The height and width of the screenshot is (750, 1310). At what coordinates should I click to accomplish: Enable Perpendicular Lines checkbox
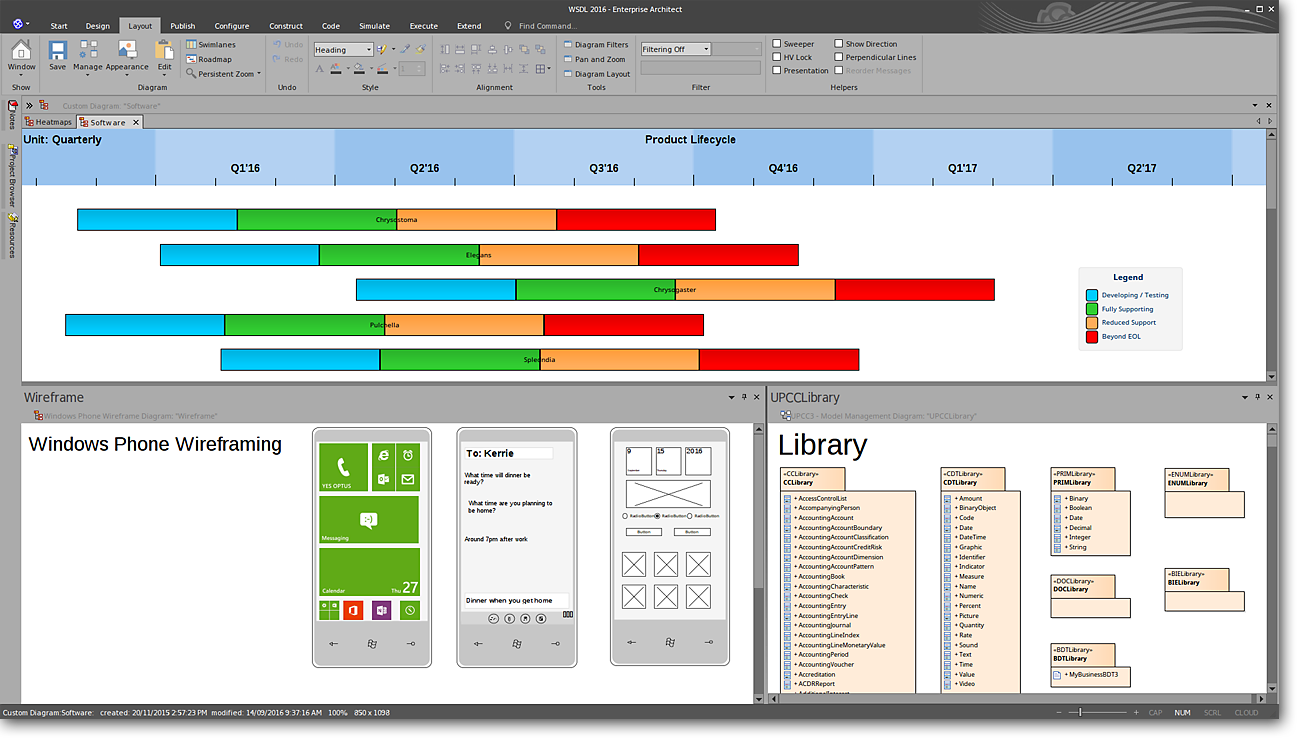pos(838,57)
